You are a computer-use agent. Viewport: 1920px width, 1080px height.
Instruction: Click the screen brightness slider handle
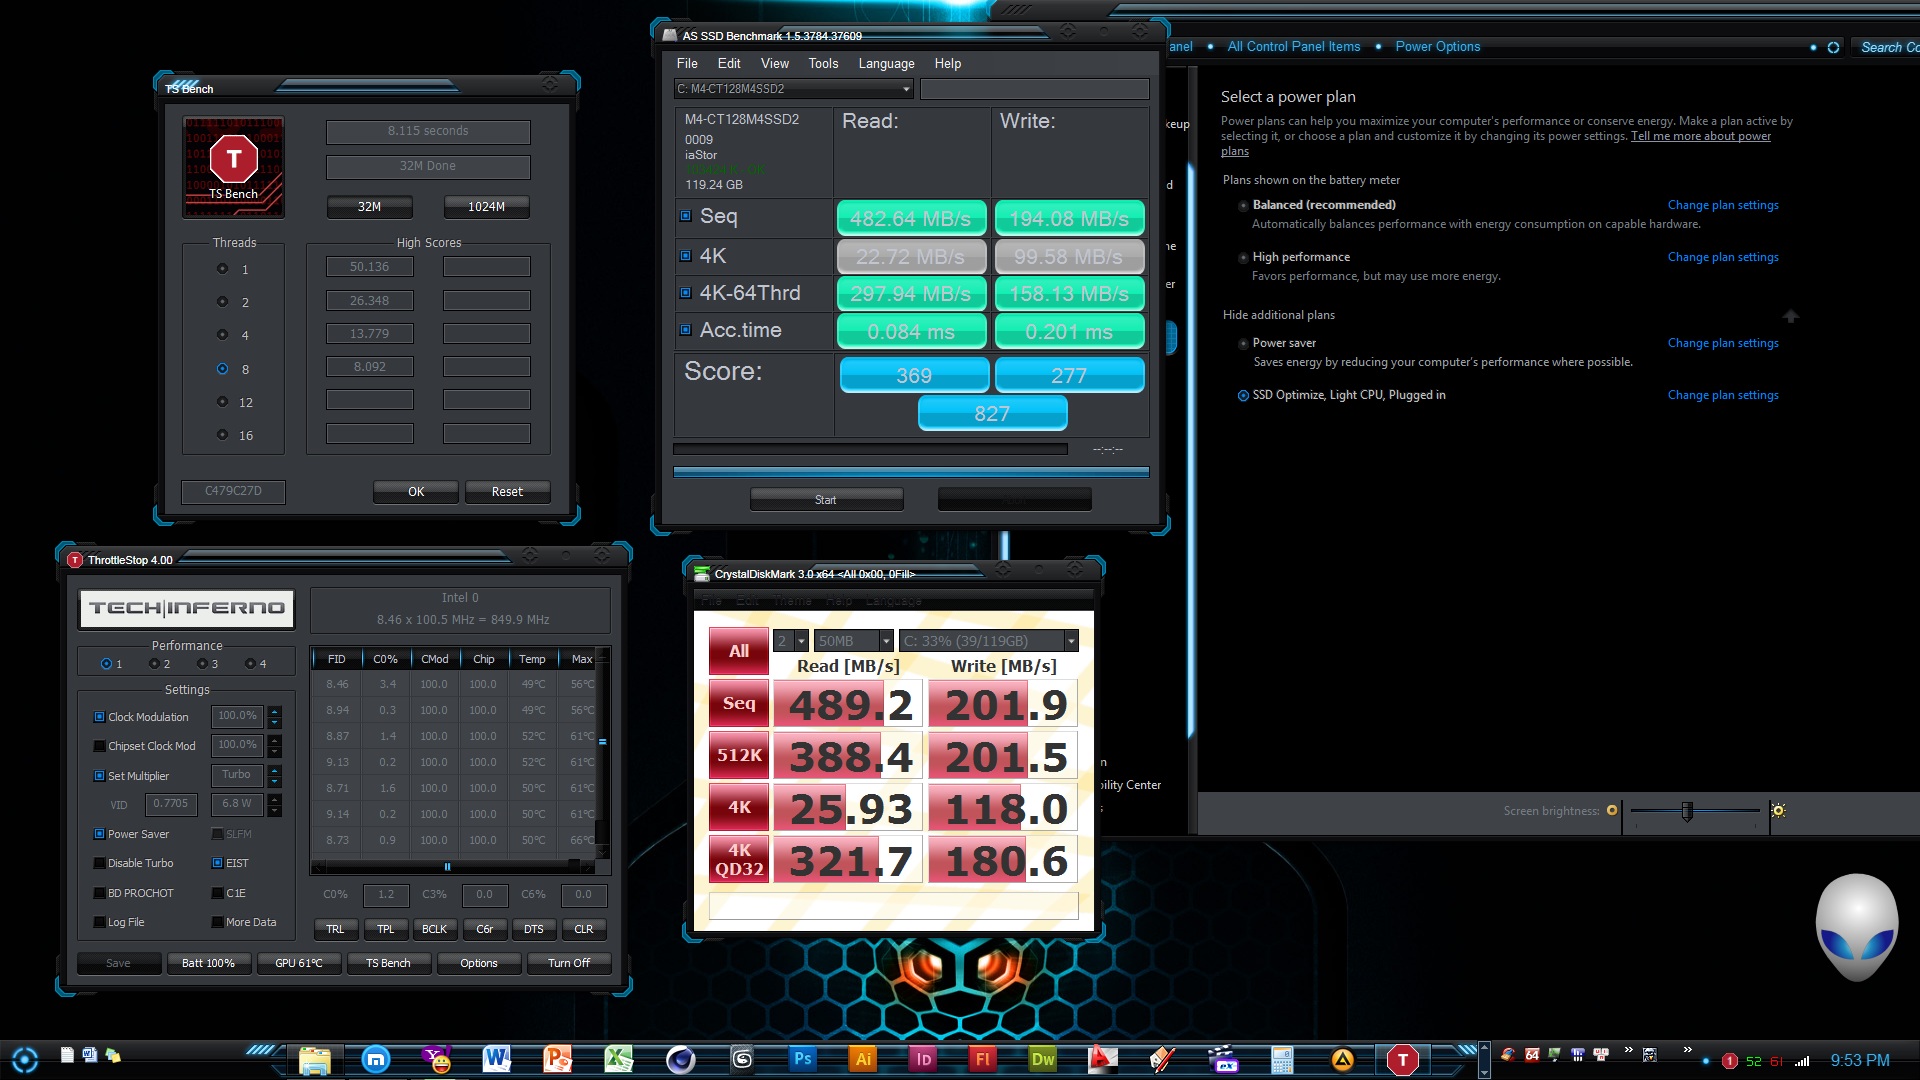1687,811
